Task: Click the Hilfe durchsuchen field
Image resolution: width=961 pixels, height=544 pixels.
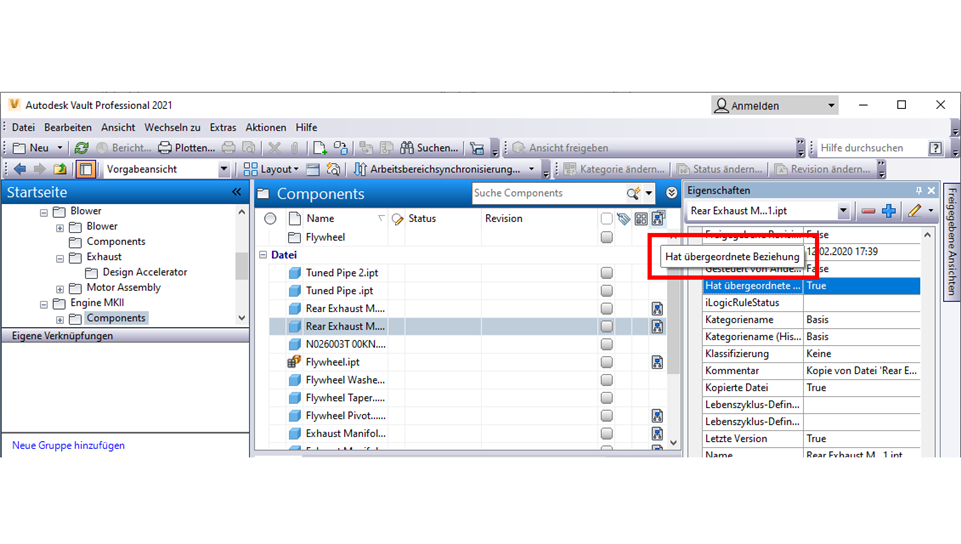Action: click(x=871, y=148)
